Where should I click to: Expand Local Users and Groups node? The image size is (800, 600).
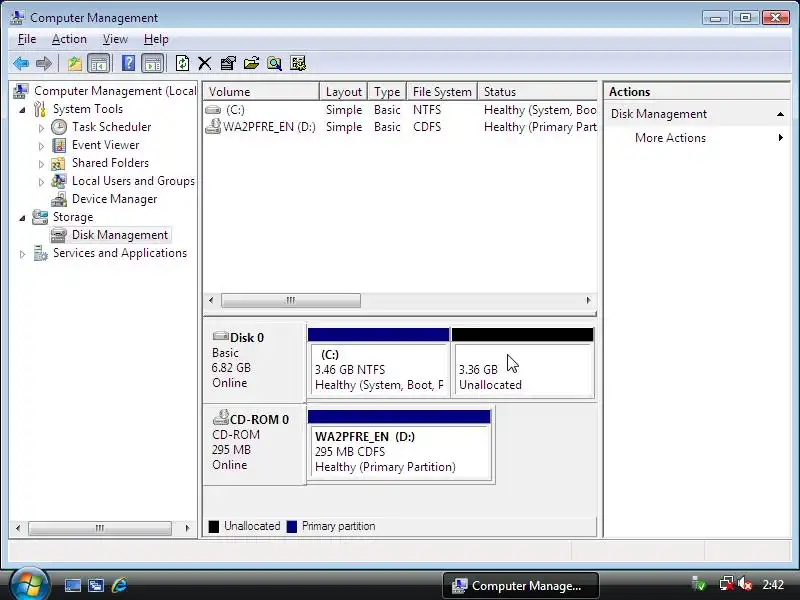(41, 182)
